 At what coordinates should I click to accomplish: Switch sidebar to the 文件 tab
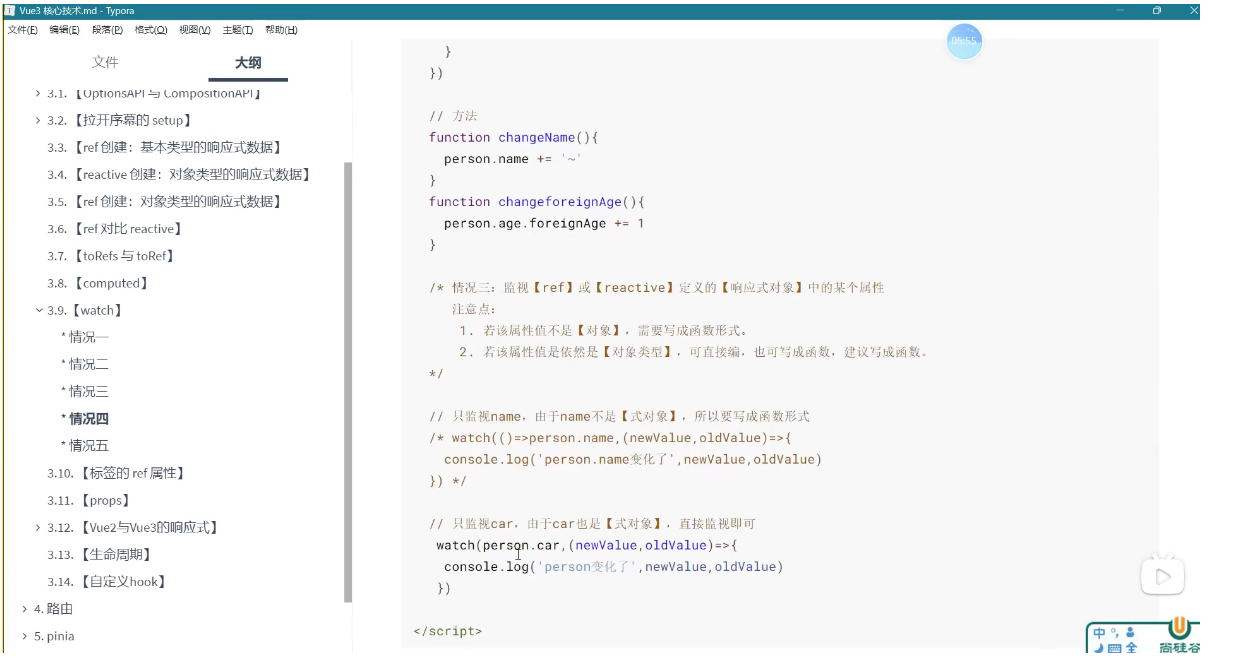pyautogui.click(x=105, y=62)
